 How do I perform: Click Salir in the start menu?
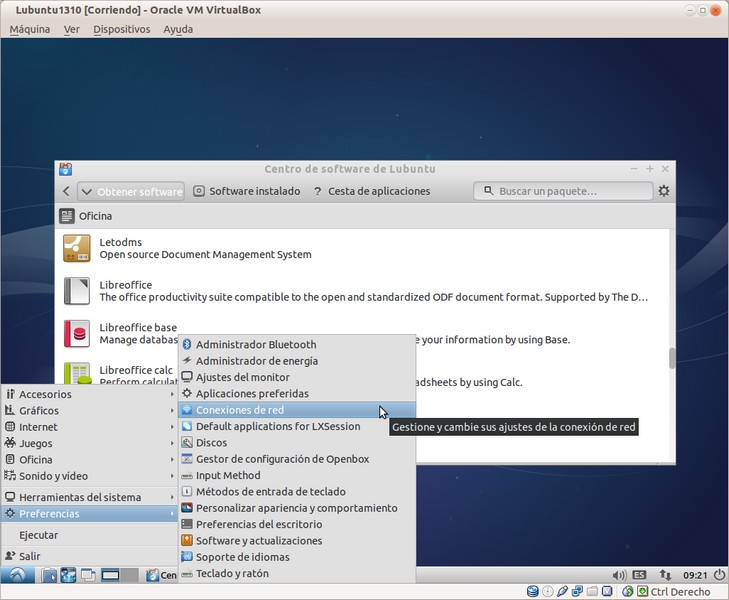[x=89, y=556]
